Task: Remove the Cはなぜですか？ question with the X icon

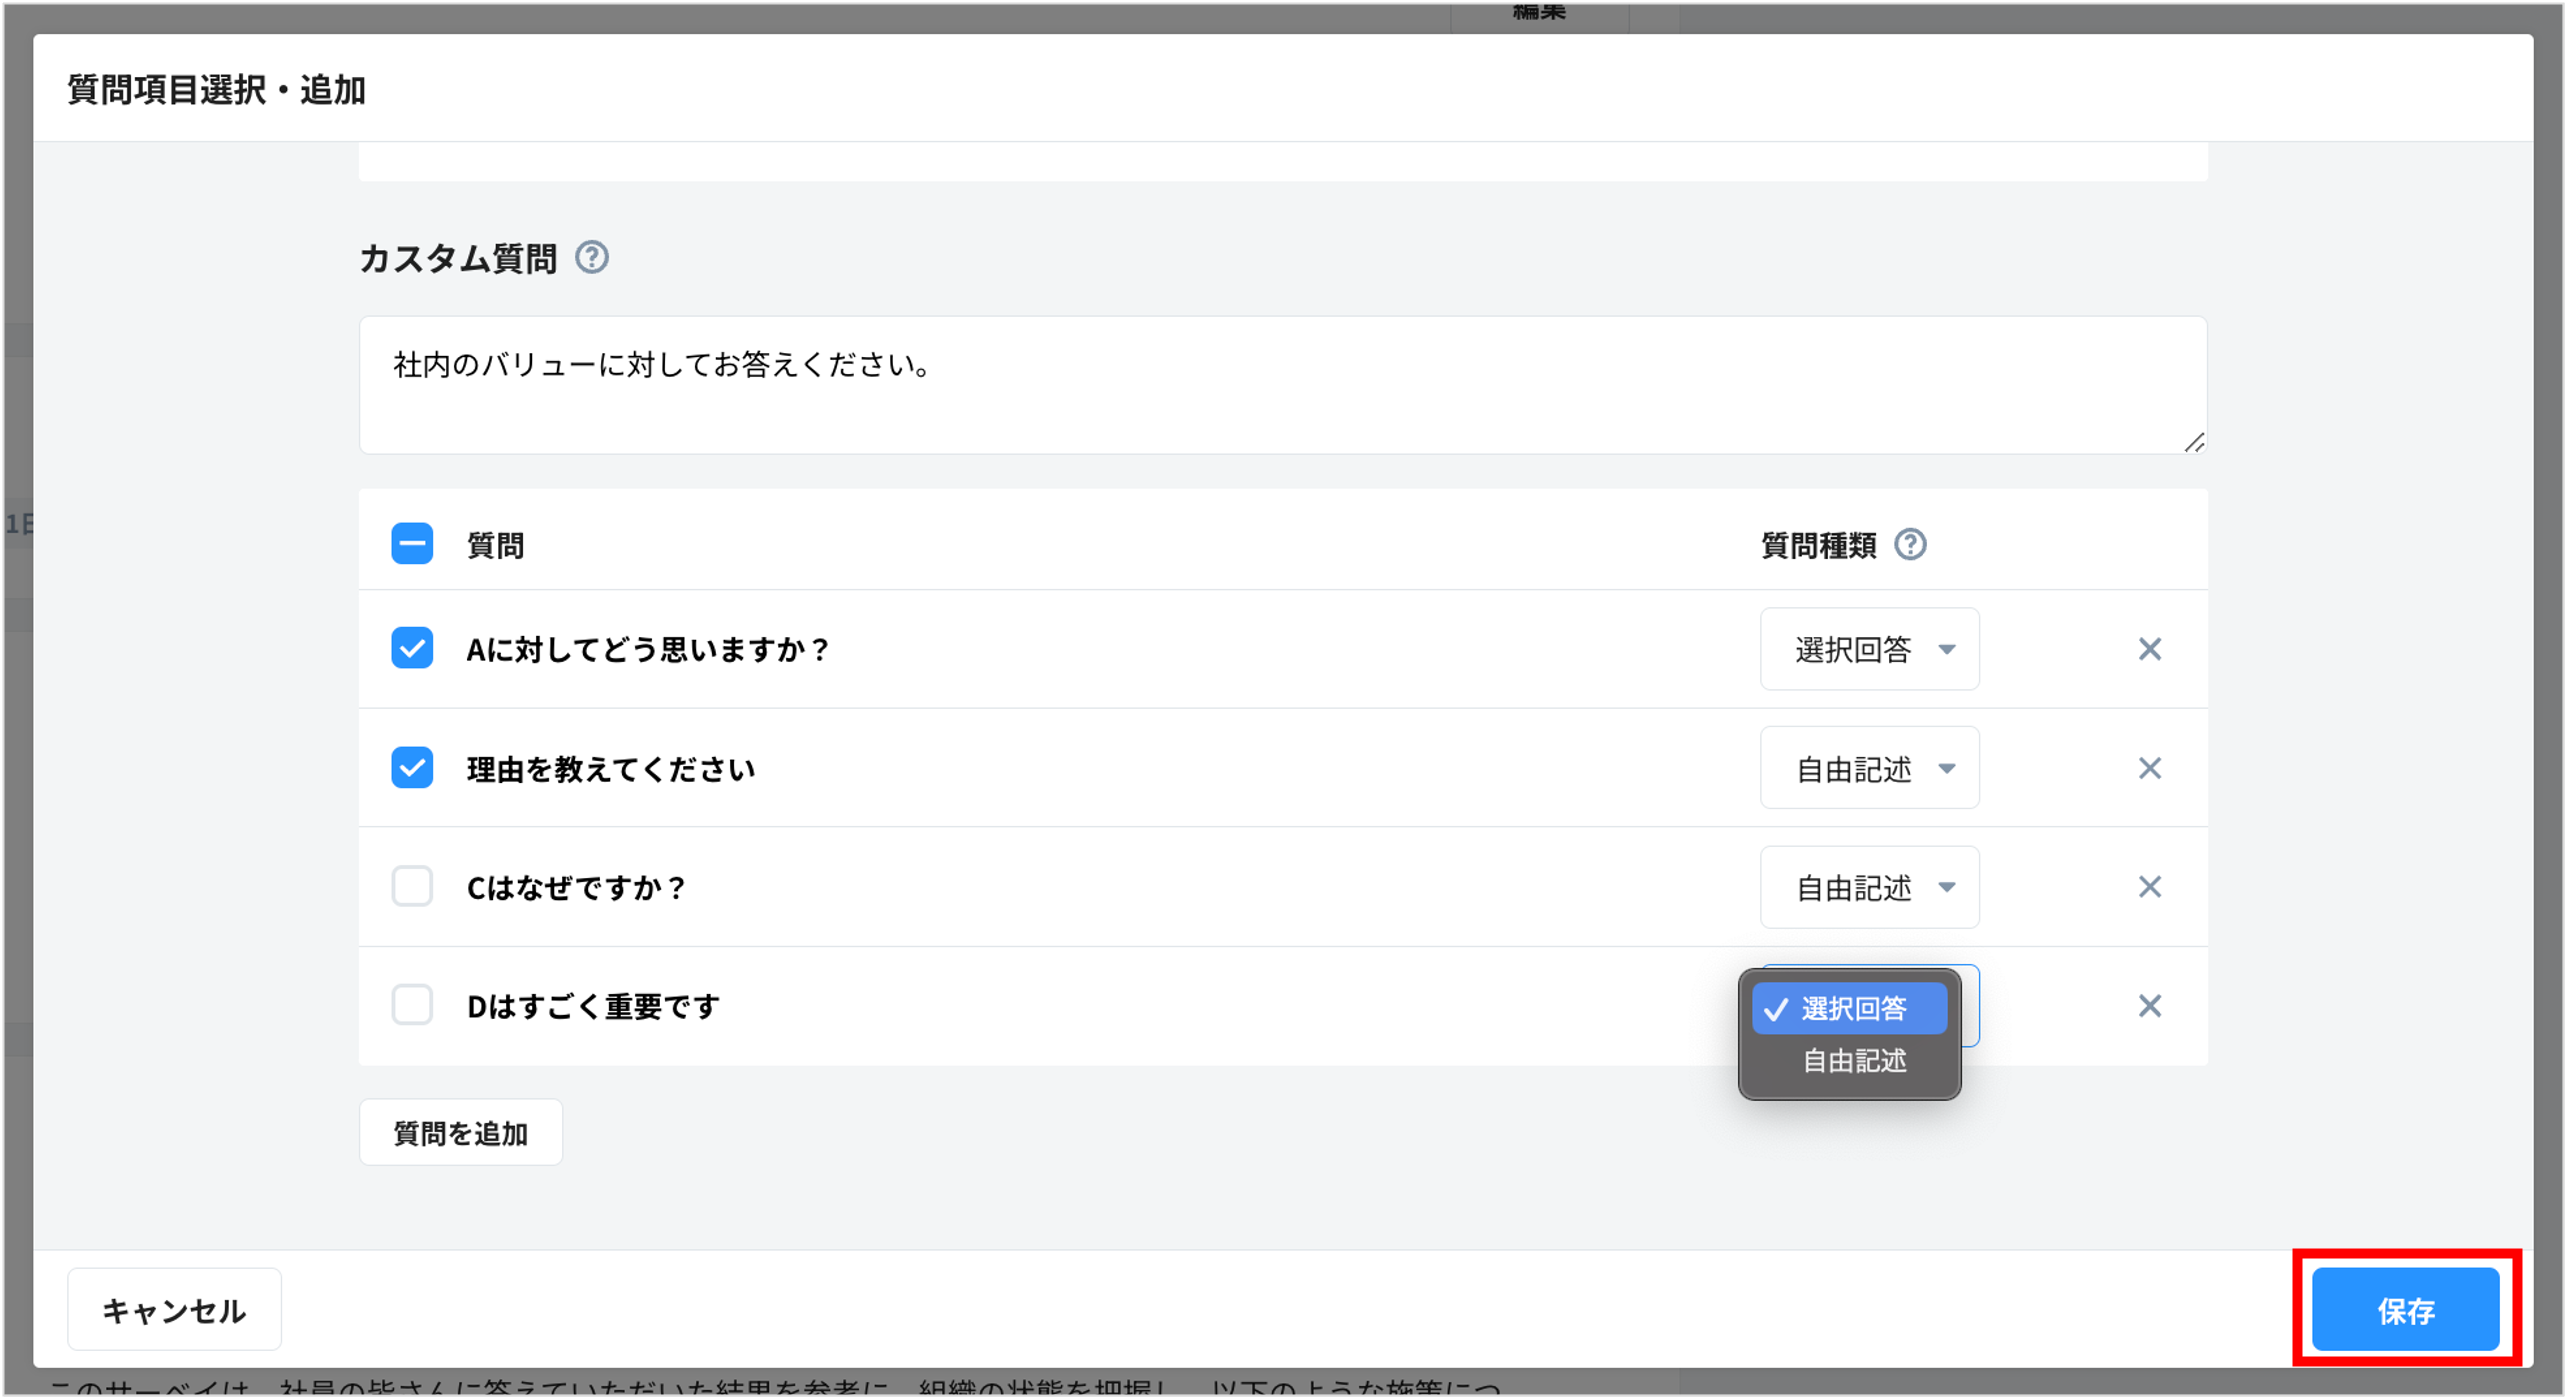Action: tap(2150, 887)
